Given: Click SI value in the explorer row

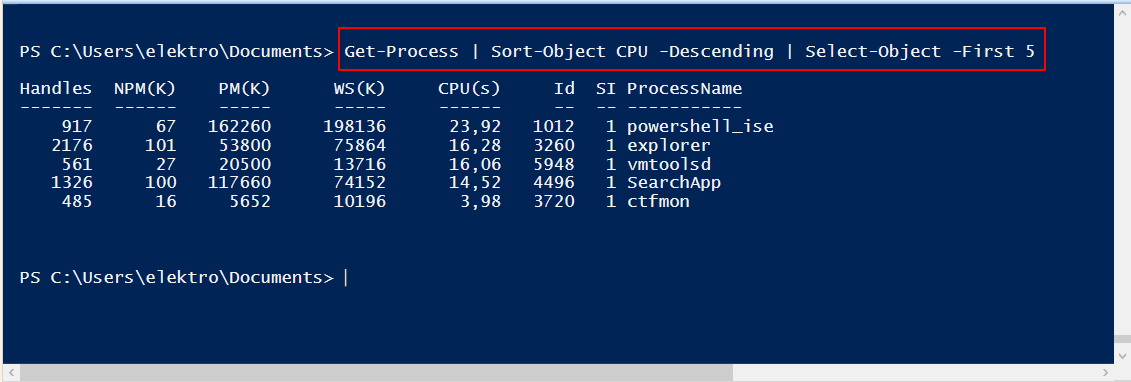Looking at the screenshot, I should click(612, 146).
